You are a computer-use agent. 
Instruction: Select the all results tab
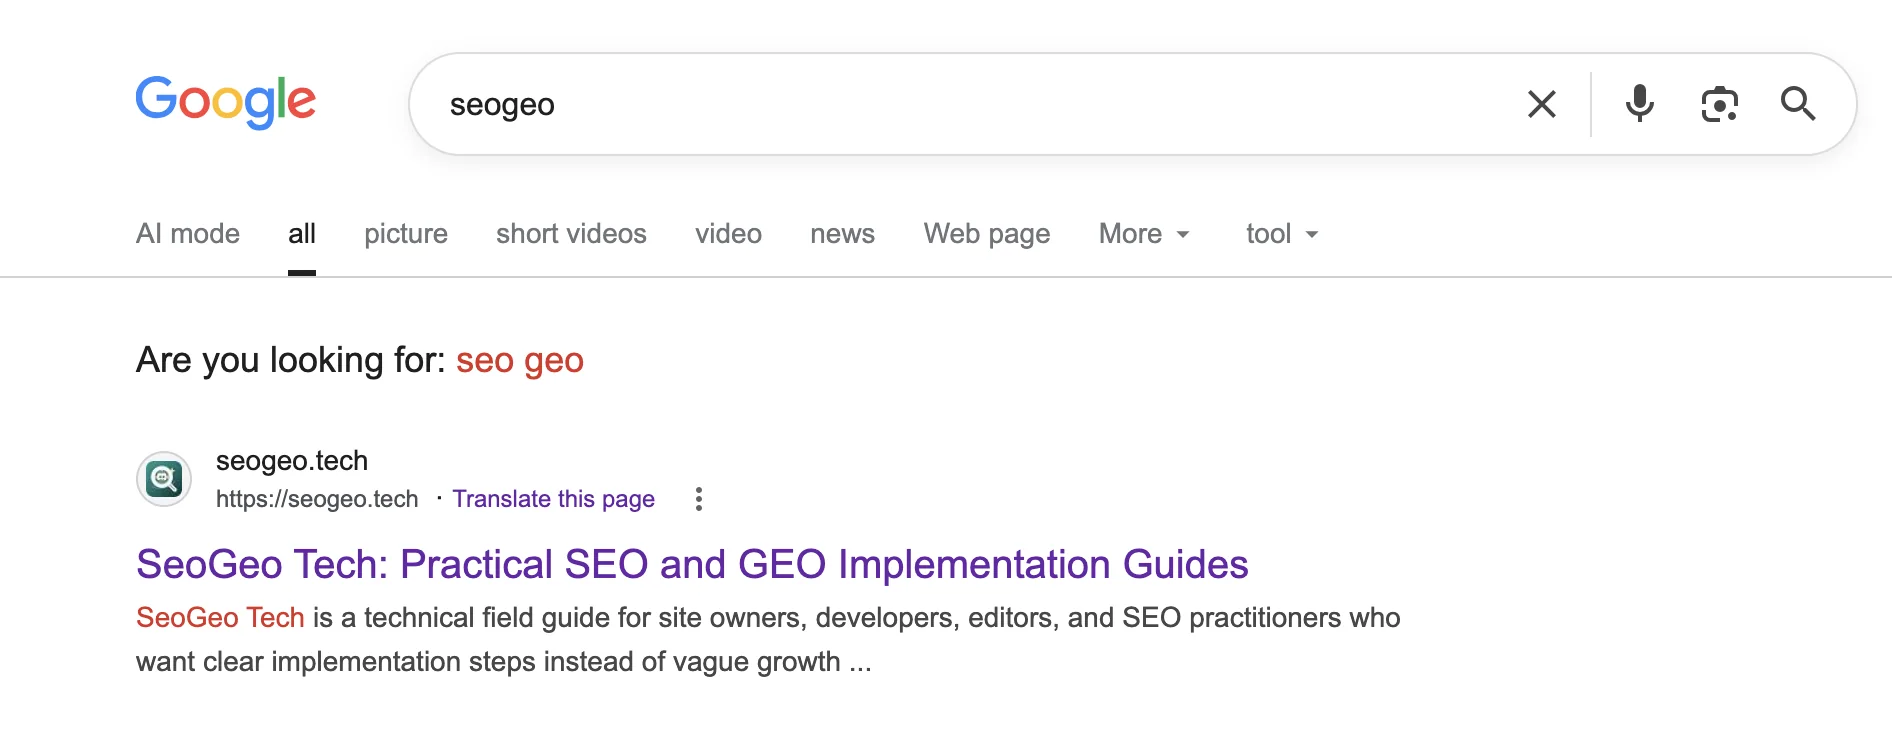click(302, 234)
